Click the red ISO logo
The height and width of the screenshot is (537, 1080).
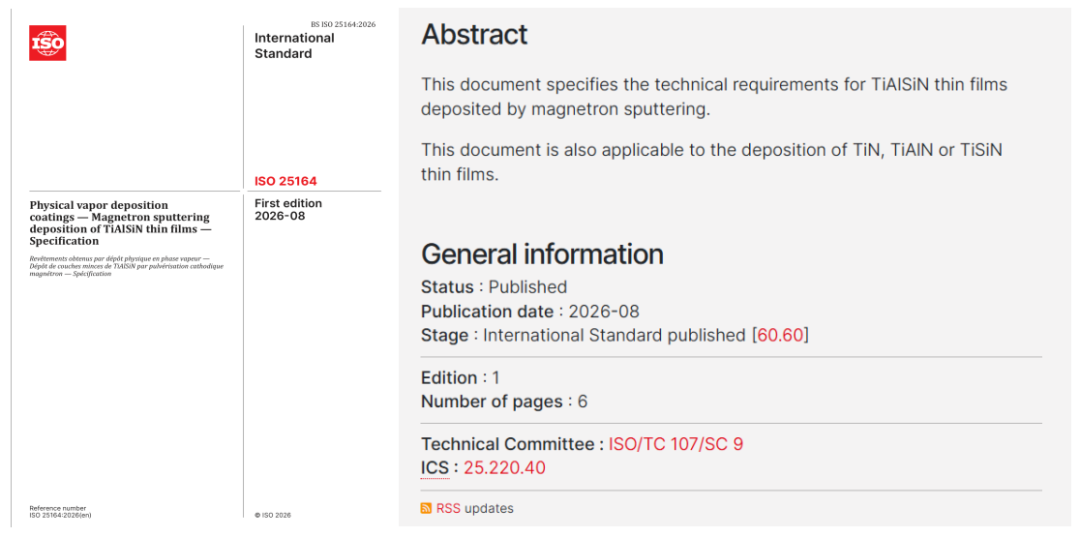point(48,43)
